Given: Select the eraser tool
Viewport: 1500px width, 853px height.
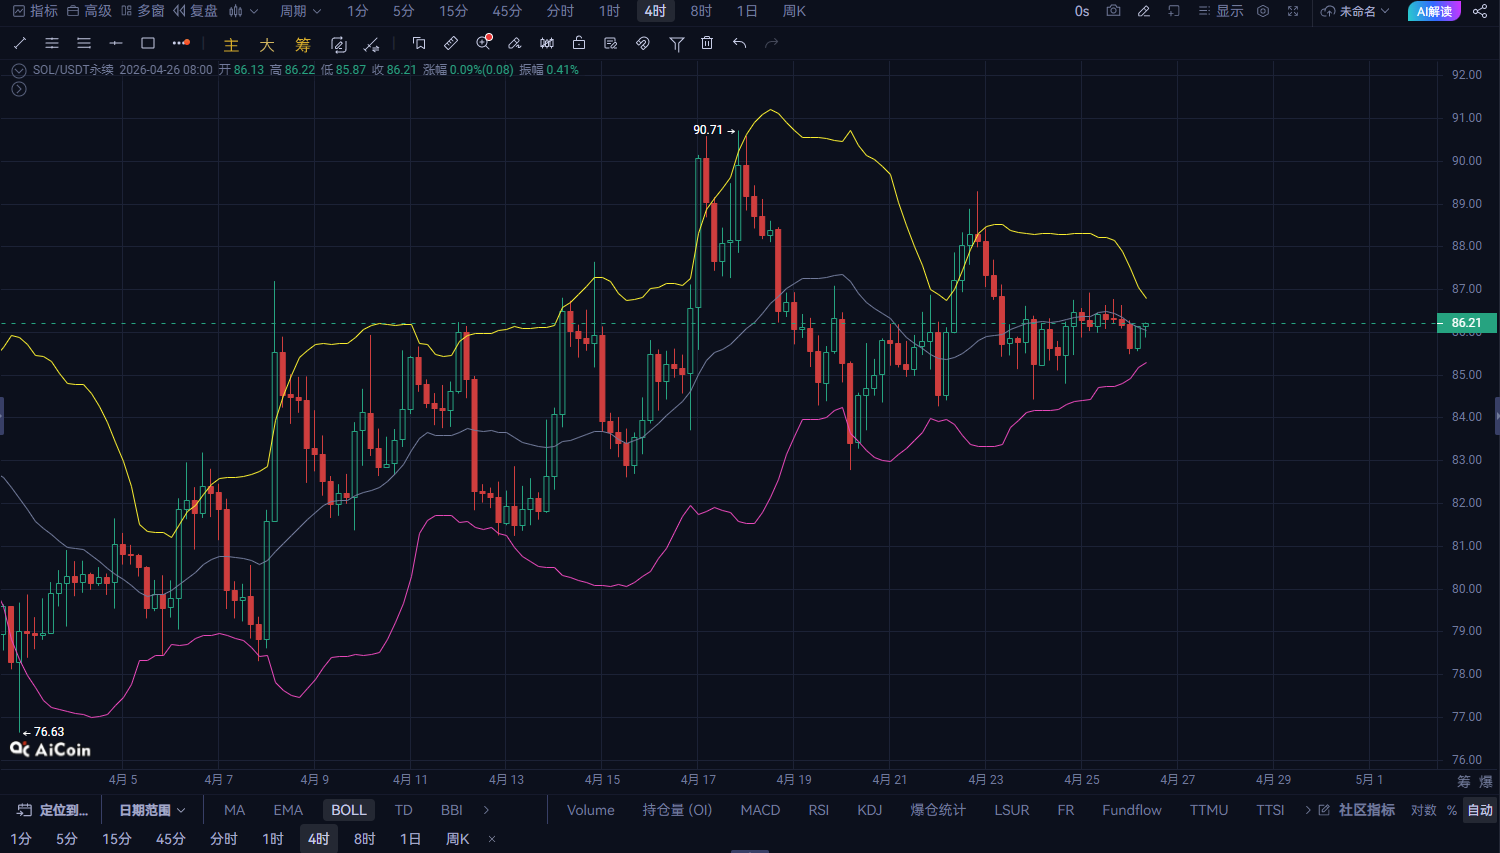Looking at the screenshot, I should (x=514, y=43).
